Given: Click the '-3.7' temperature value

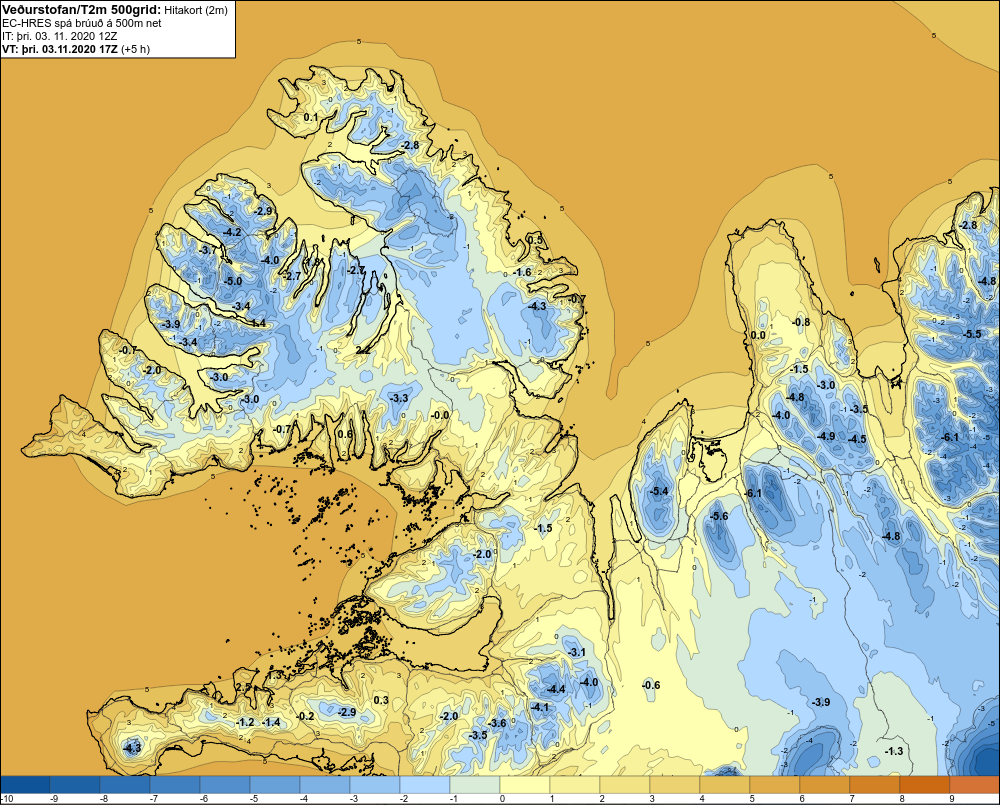Looking at the screenshot, I should [207, 250].
